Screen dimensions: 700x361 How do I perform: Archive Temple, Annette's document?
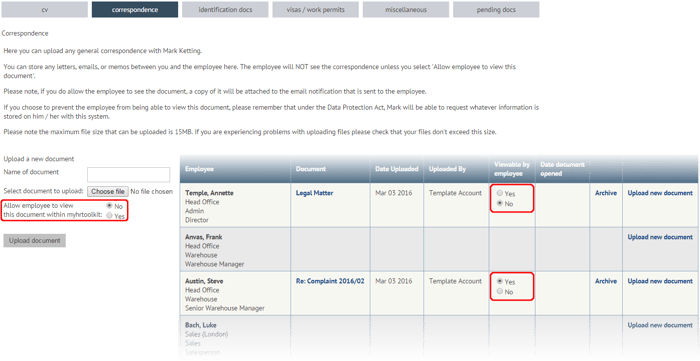[x=606, y=193]
